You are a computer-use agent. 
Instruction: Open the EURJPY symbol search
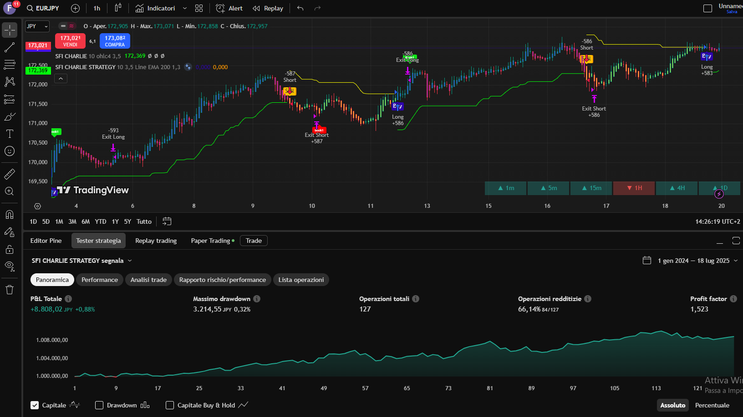43,9
